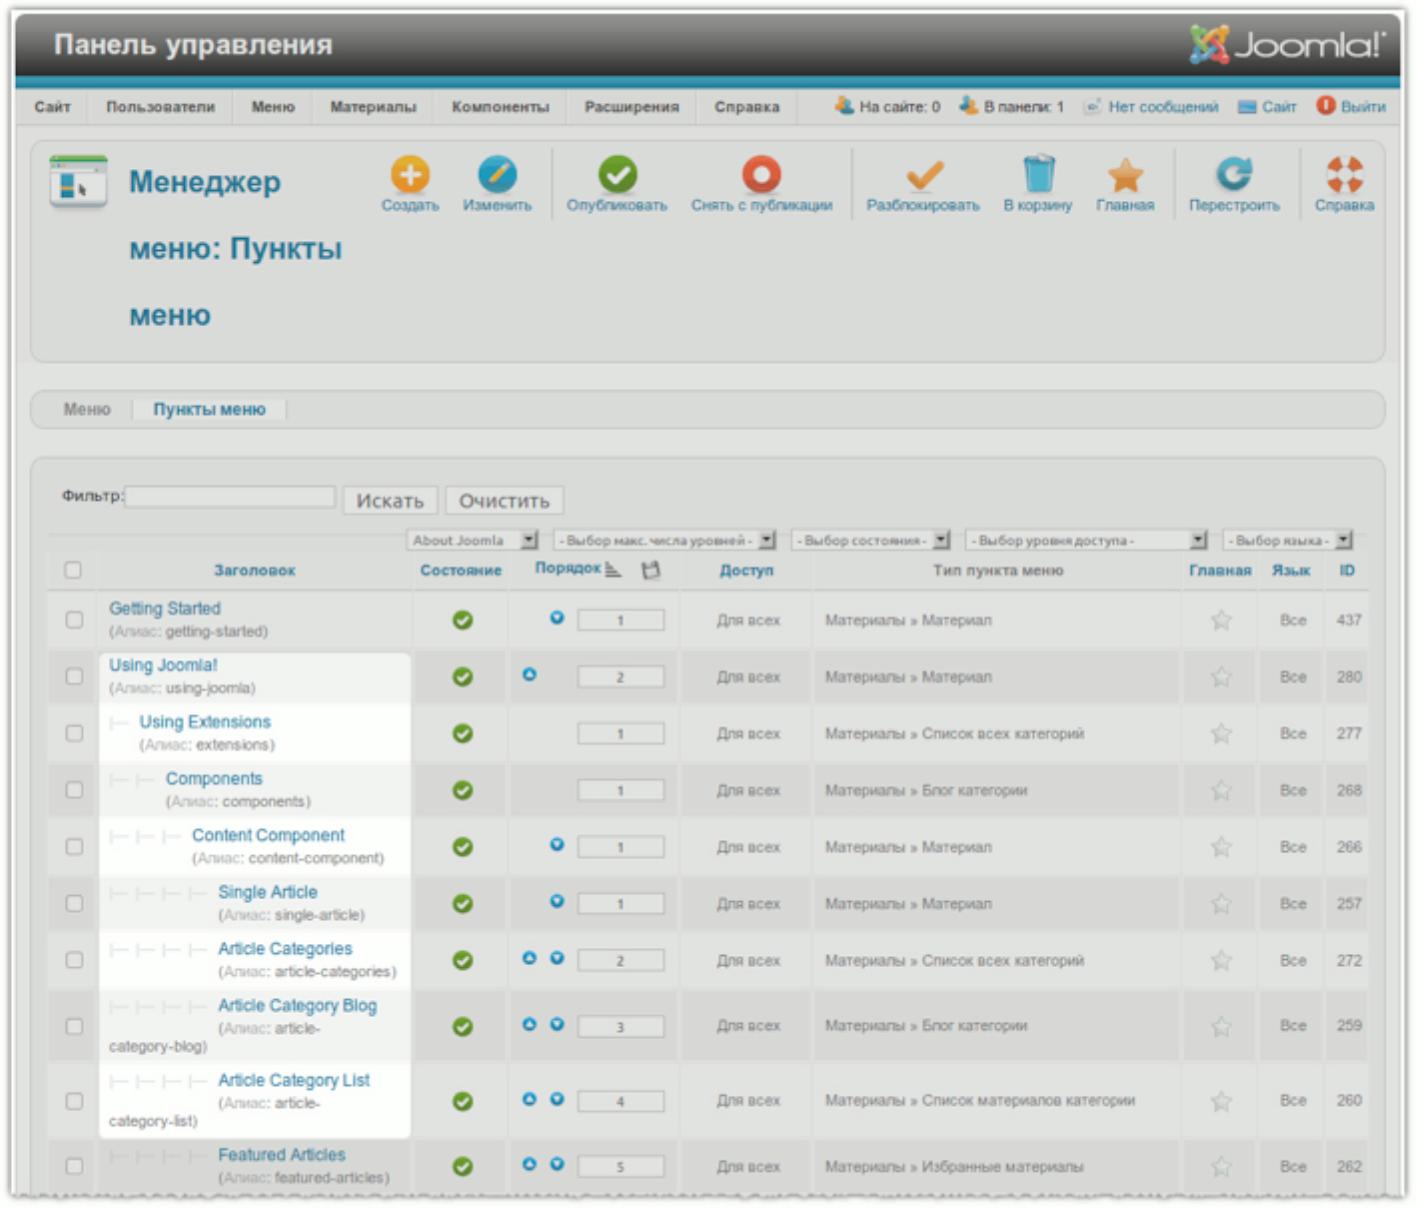
Task: Toggle published state of Article Category List
Action: [462, 1101]
